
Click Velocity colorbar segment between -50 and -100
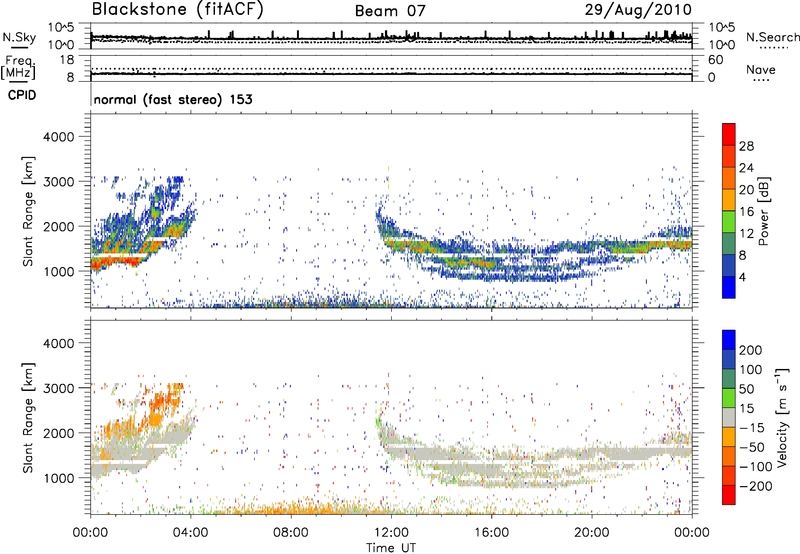(729, 456)
